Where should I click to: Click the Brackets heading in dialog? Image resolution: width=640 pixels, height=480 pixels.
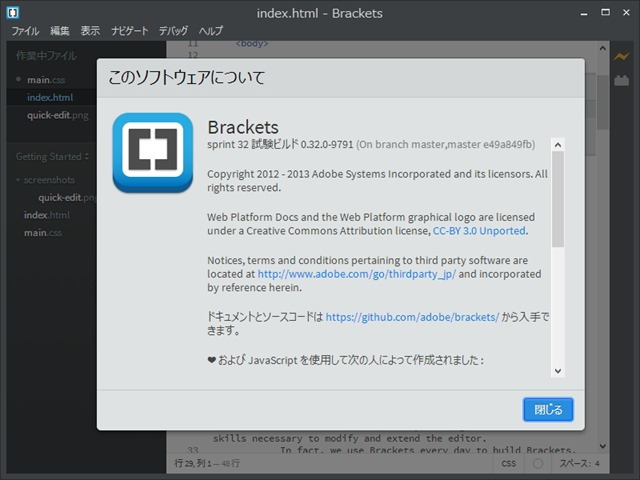coord(243,127)
